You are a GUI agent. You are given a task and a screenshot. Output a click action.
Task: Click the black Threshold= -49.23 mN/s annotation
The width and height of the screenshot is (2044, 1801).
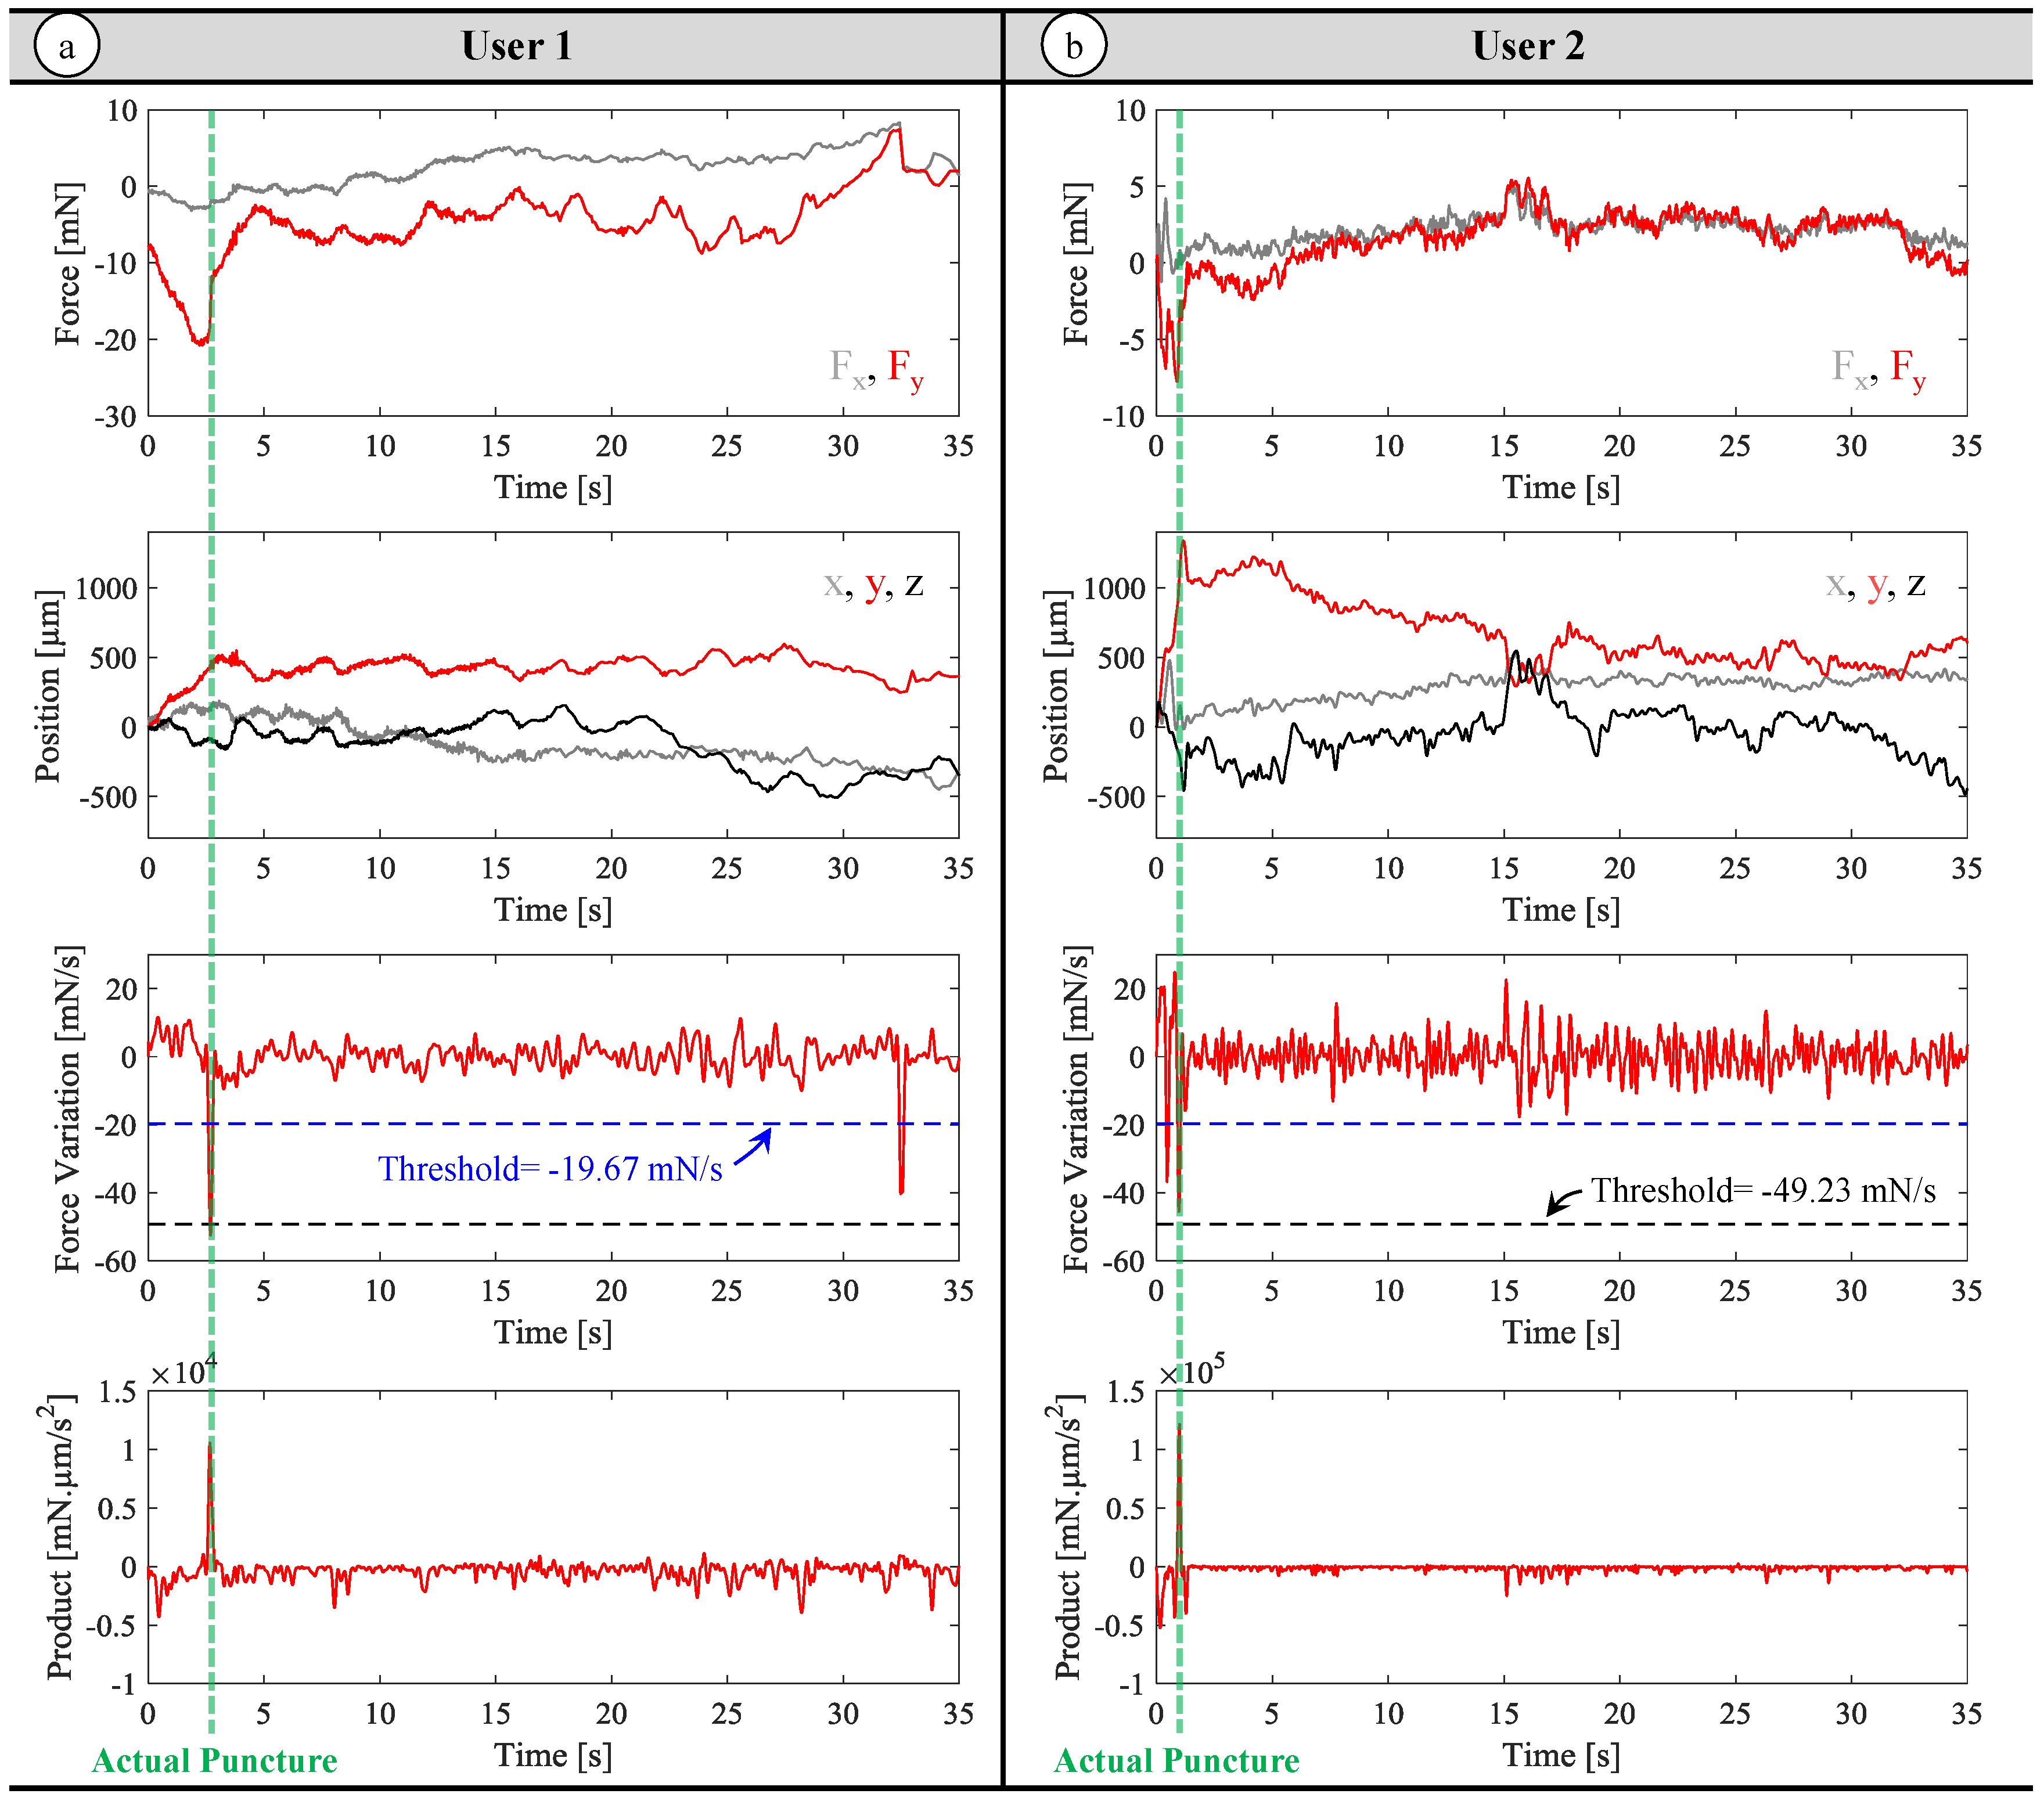pyautogui.click(x=1763, y=1190)
